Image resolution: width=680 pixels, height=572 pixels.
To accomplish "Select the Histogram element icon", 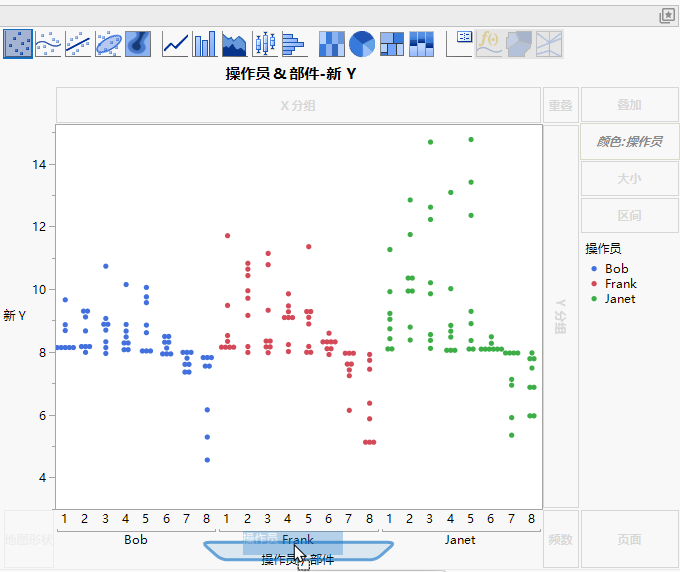I will pyautogui.click(x=295, y=44).
